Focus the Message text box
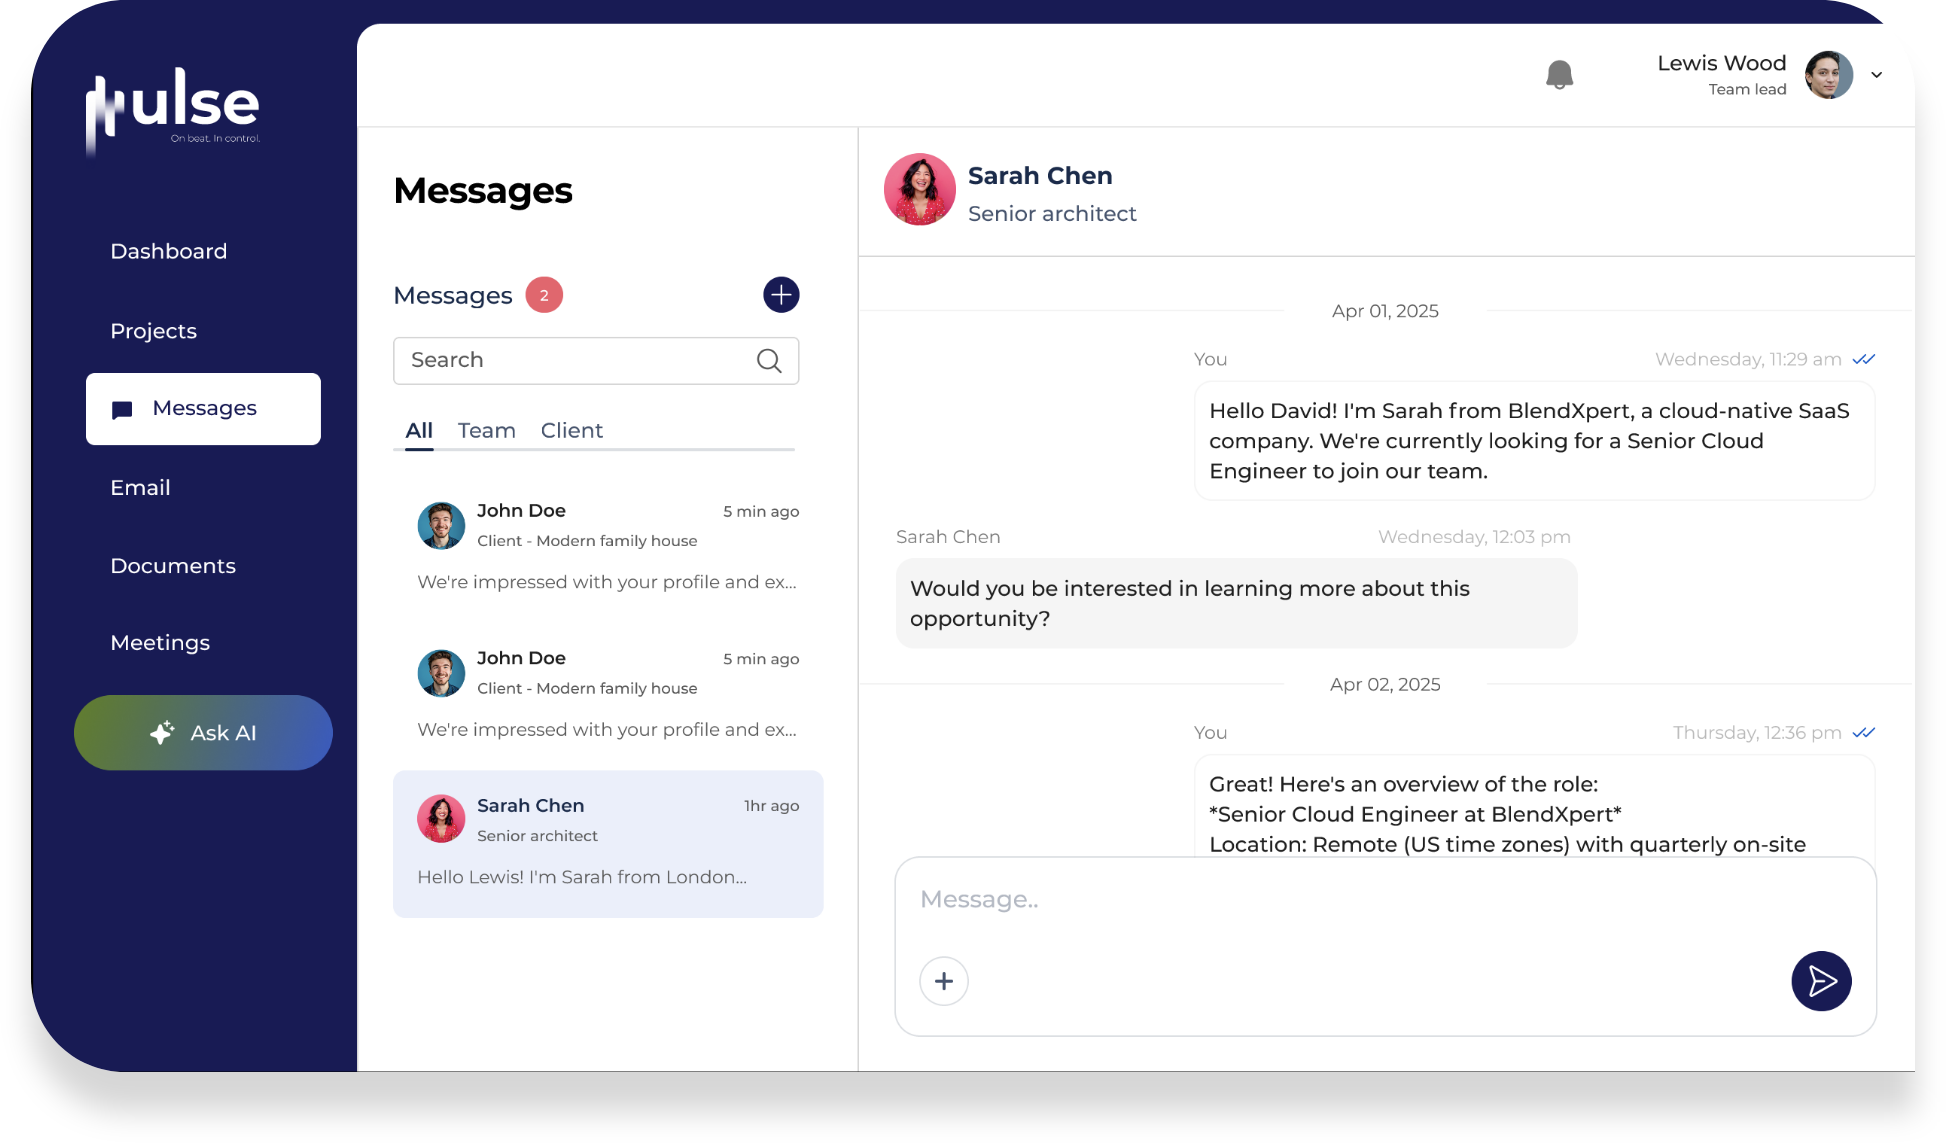Image resolution: width=1946 pixels, height=1143 pixels. [x=1385, y=900]
